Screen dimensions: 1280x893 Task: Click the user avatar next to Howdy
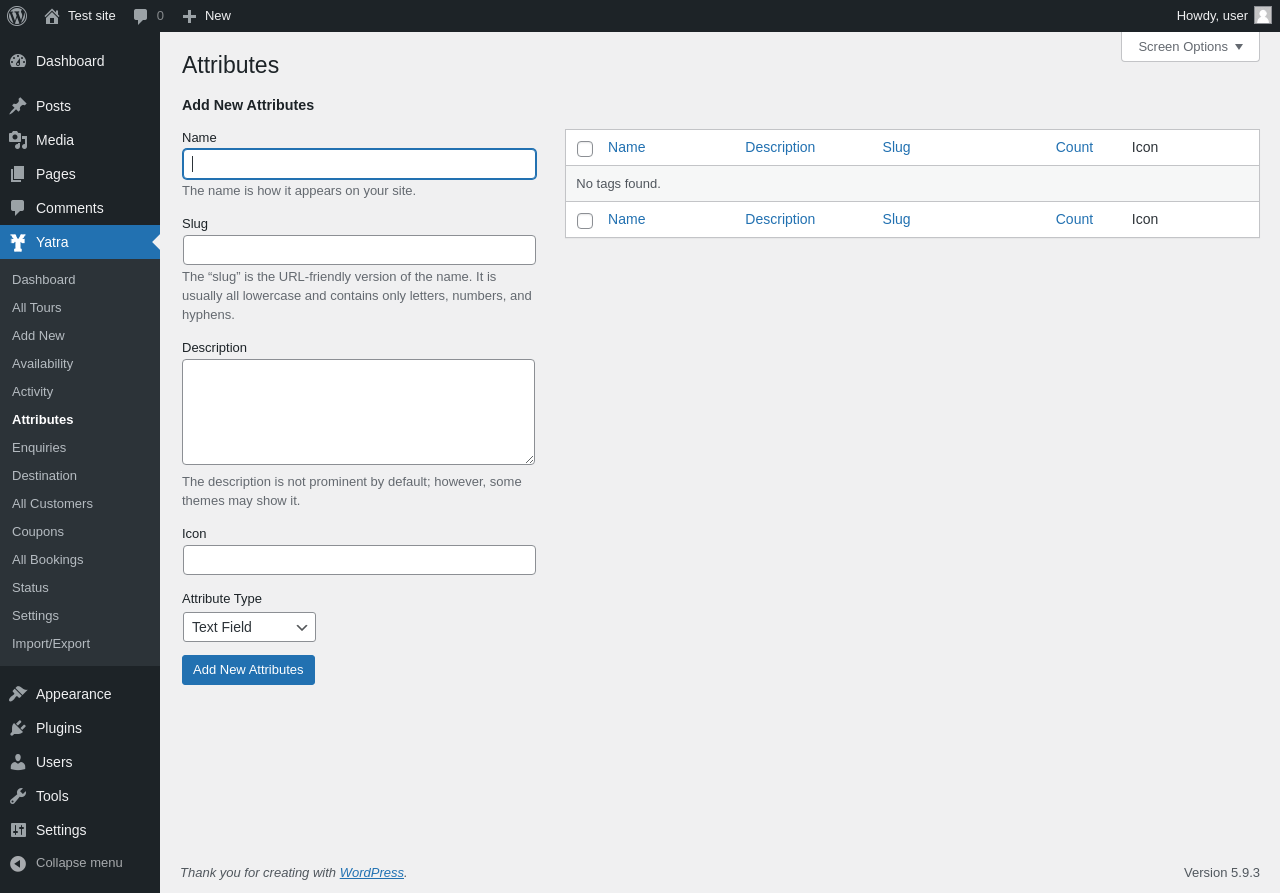pyautogui.click(x=1263, y=15)
